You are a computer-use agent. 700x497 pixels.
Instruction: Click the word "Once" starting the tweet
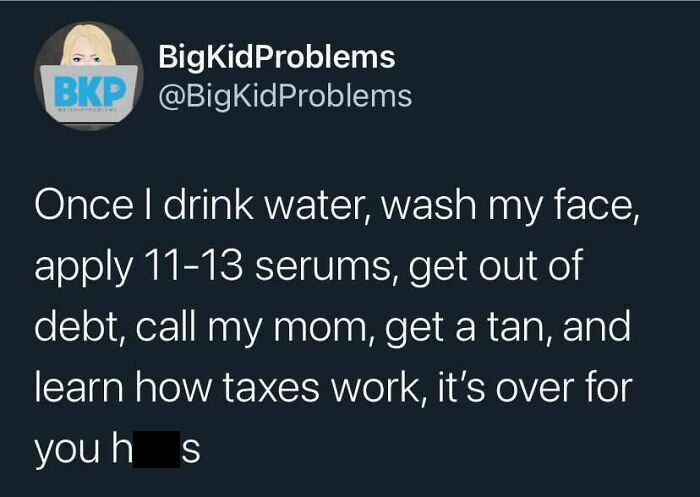tap(84, 206)
